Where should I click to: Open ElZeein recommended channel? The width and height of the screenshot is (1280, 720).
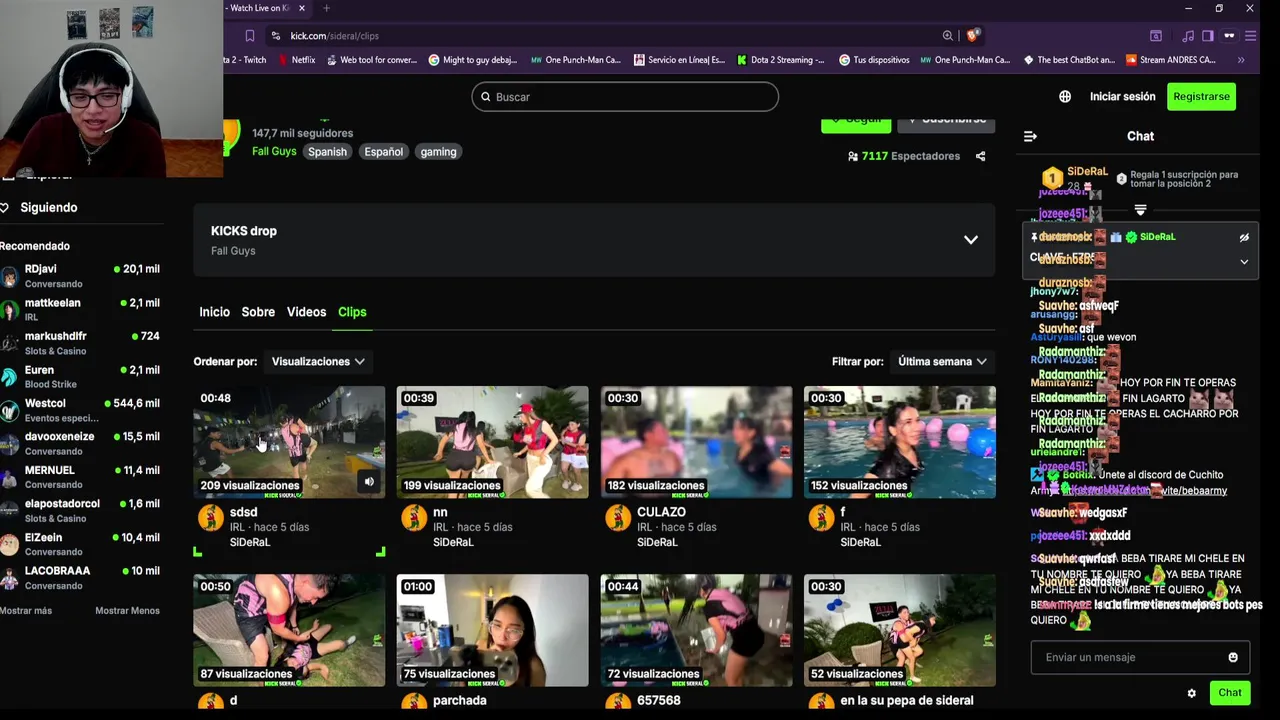81,544
